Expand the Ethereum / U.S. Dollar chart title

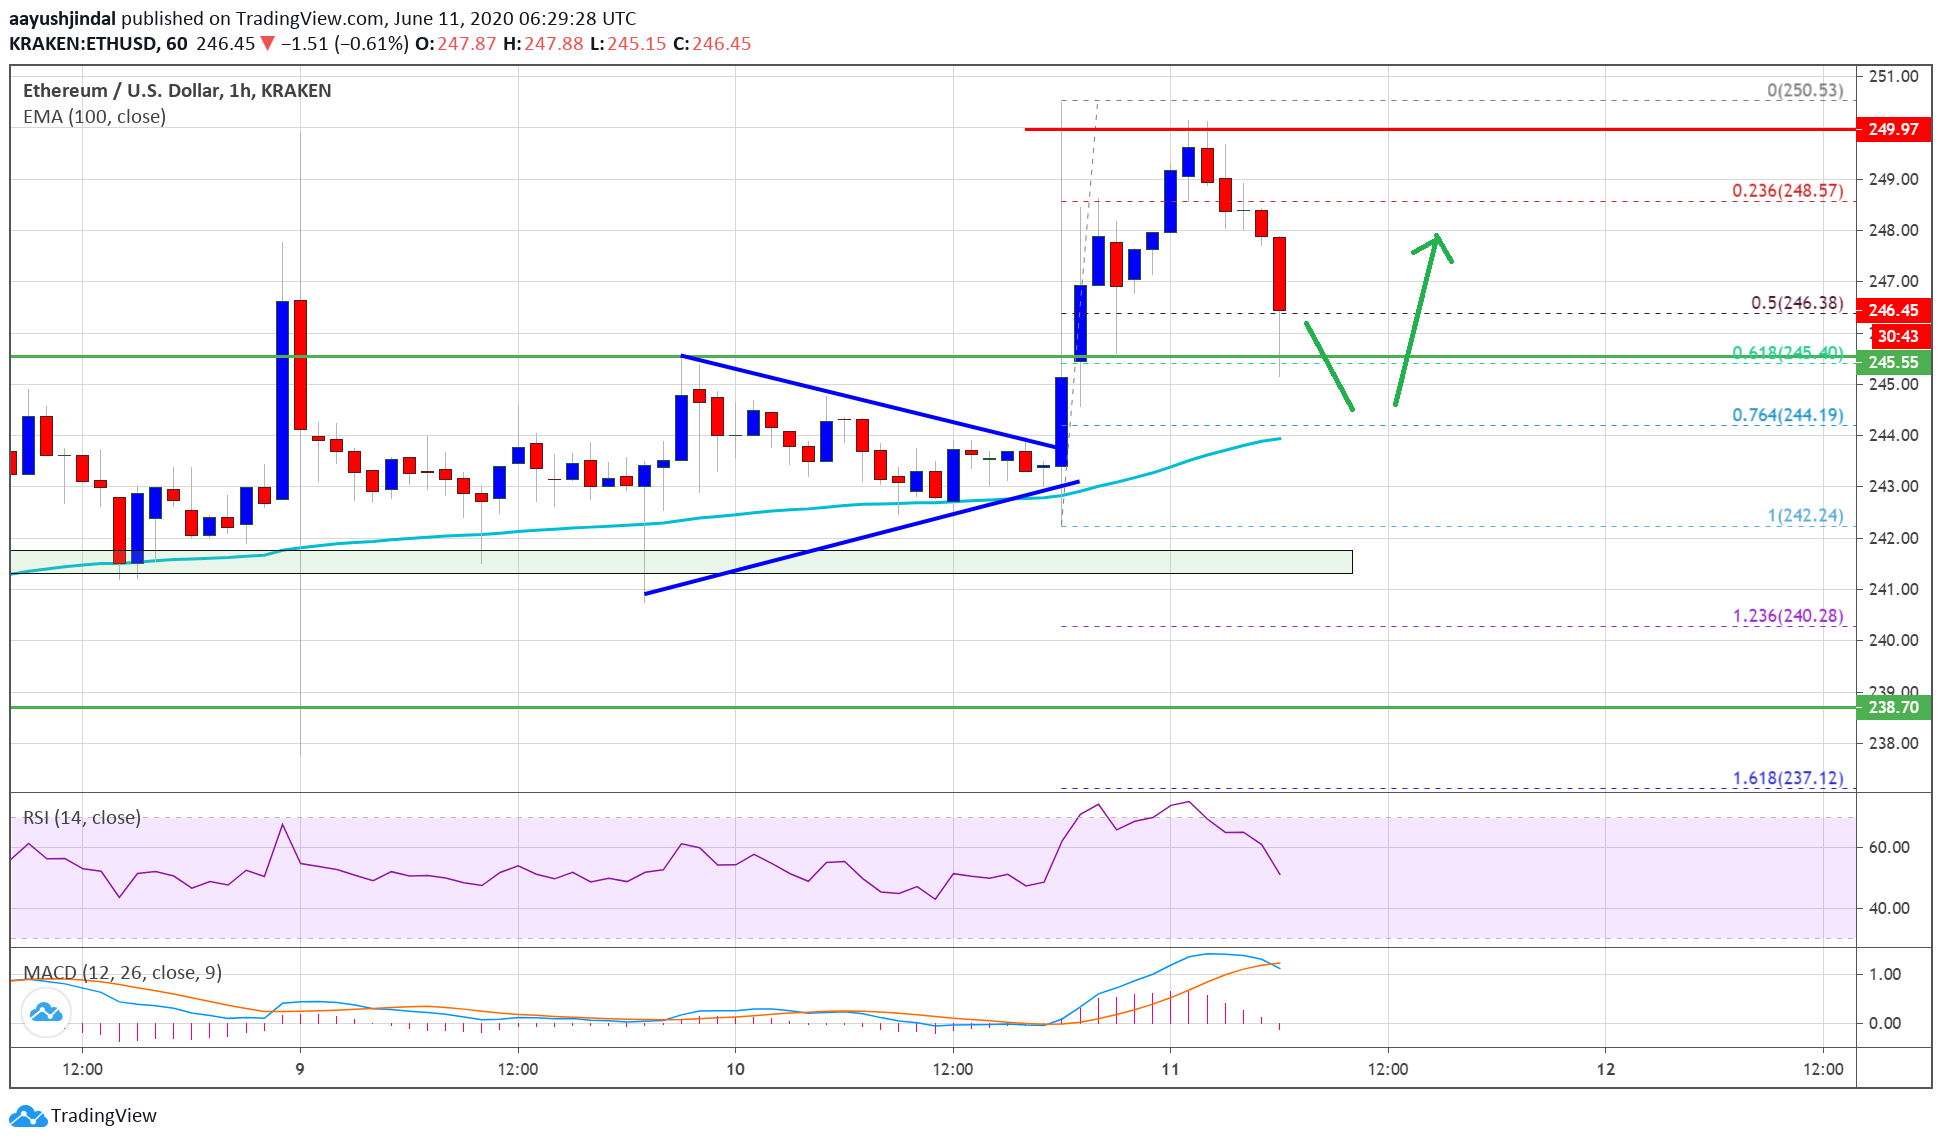click(175, 90)
